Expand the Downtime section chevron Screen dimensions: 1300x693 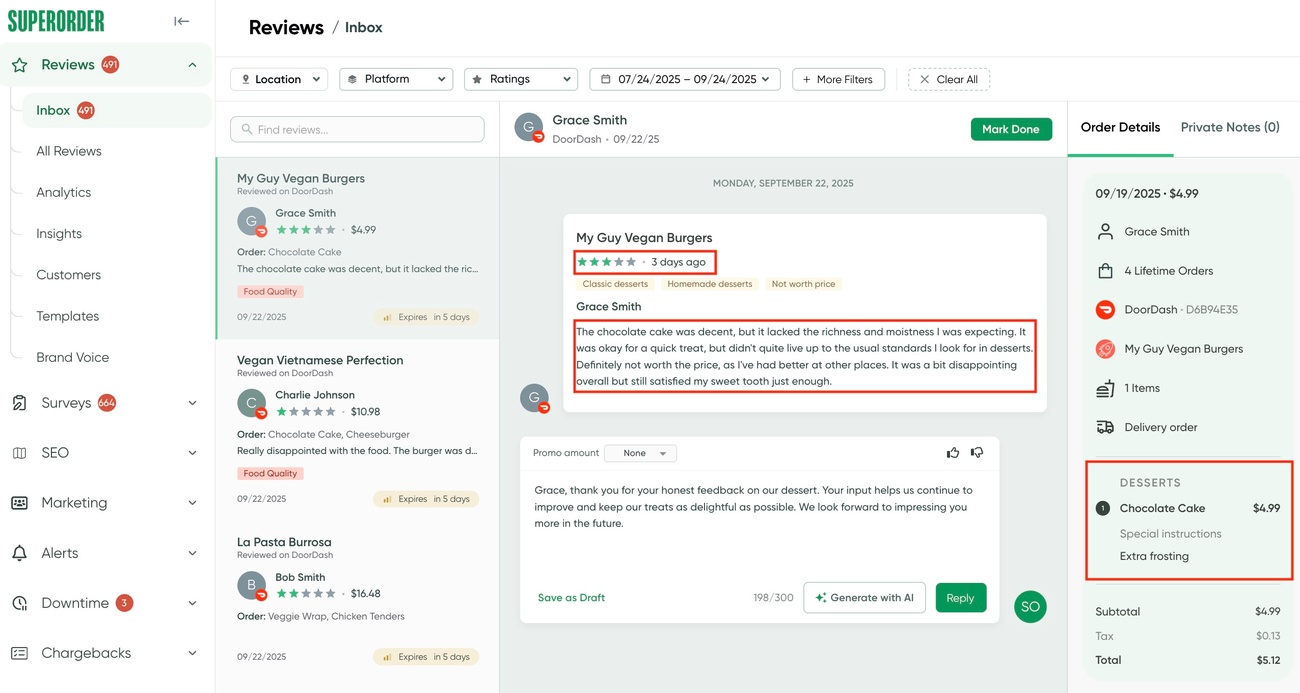click(x=192, y=603)
